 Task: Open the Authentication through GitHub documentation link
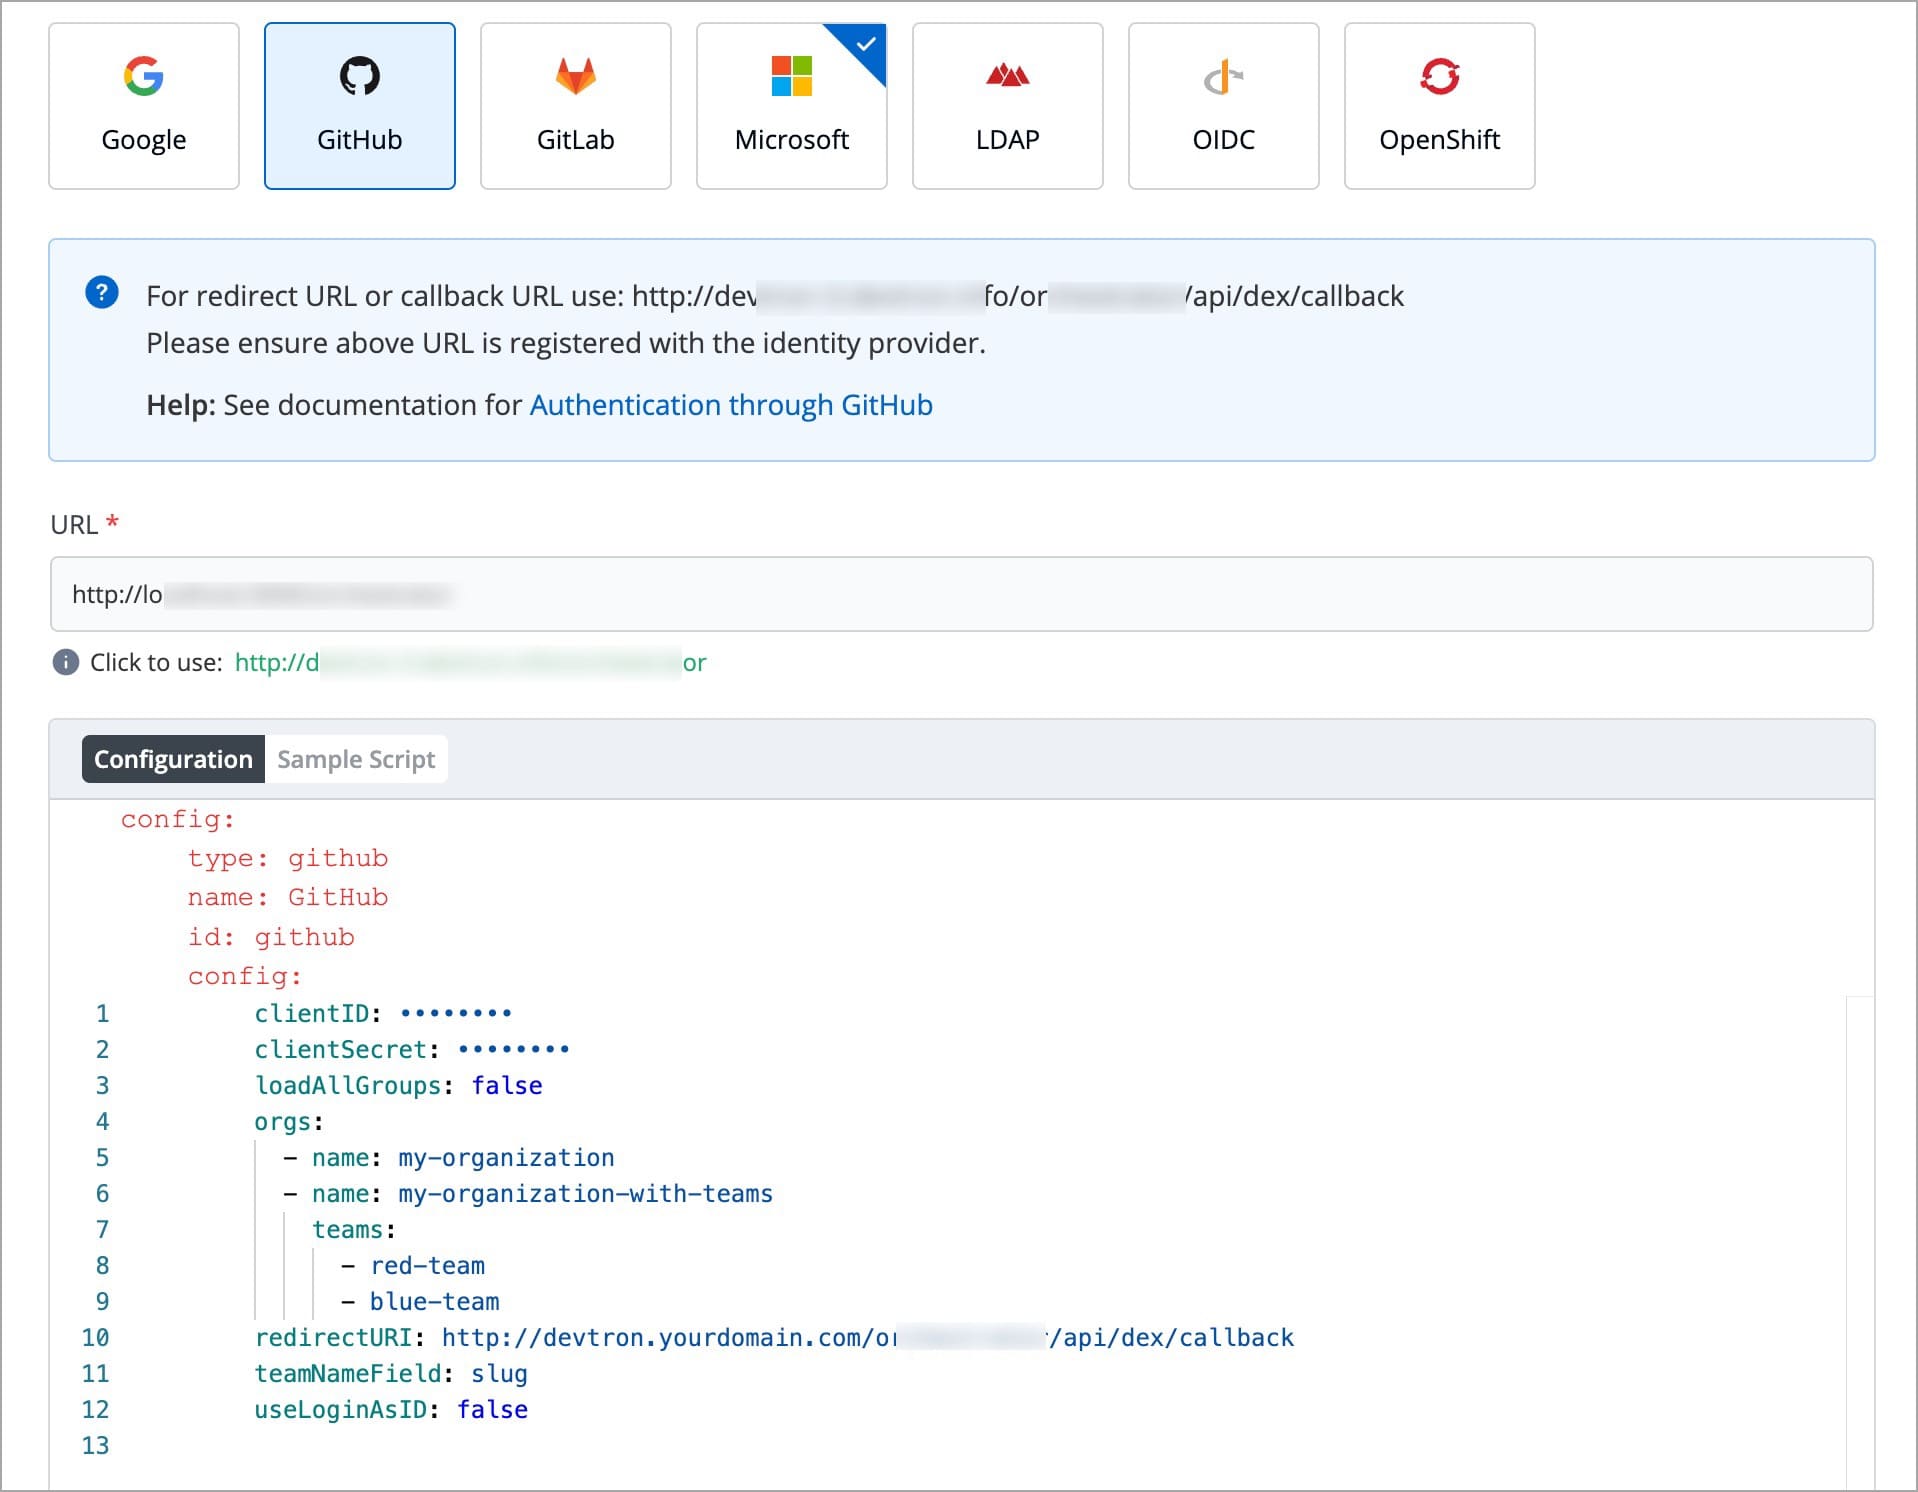pos(730,405)
